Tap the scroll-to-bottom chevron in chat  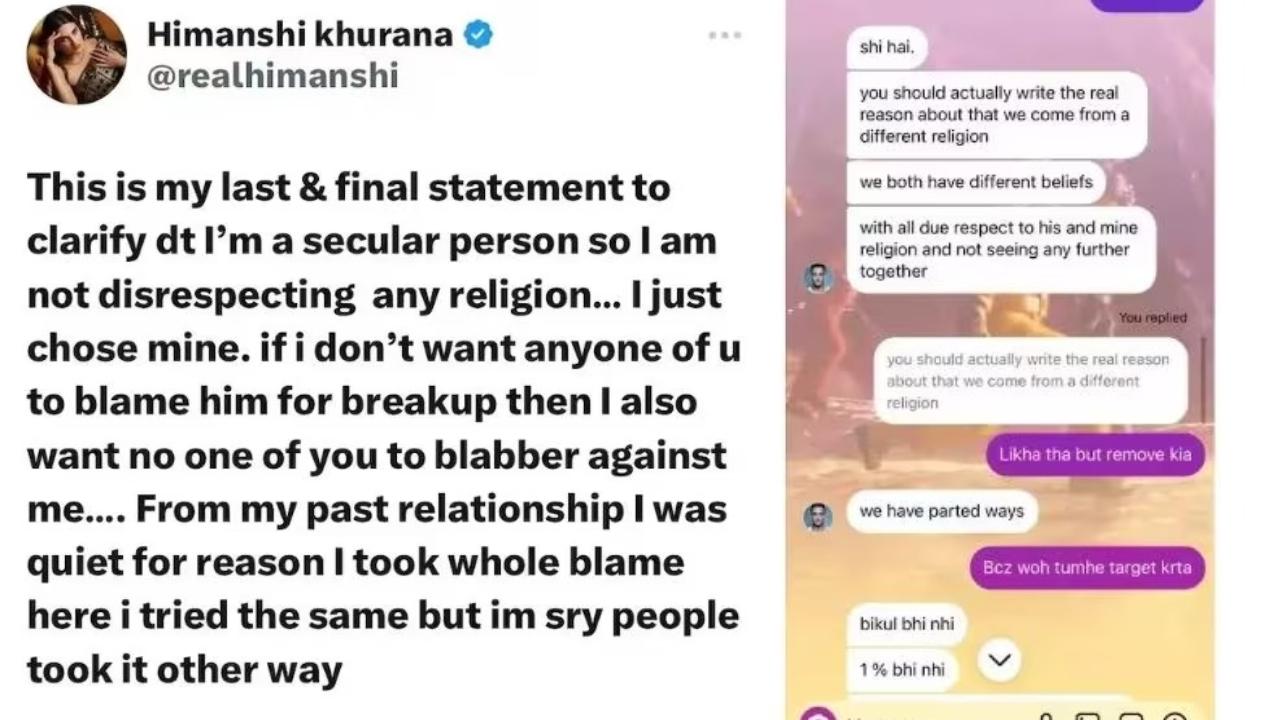998,660
